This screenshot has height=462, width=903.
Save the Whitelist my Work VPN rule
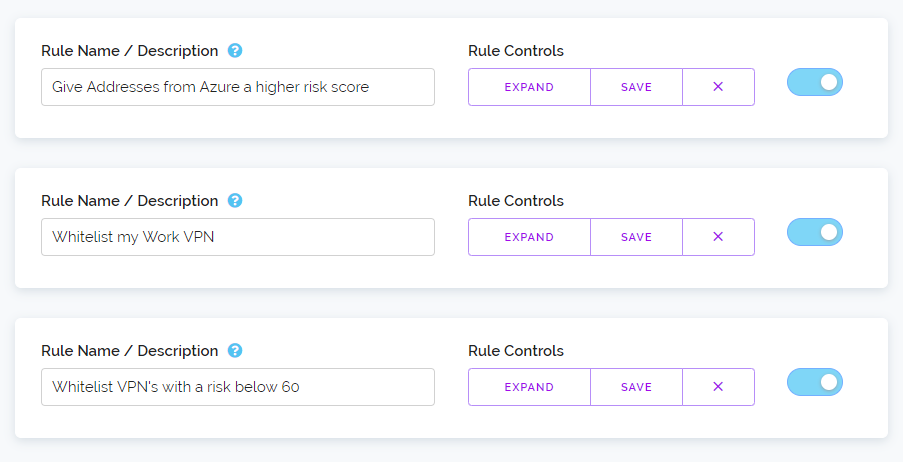click(636, 237)
